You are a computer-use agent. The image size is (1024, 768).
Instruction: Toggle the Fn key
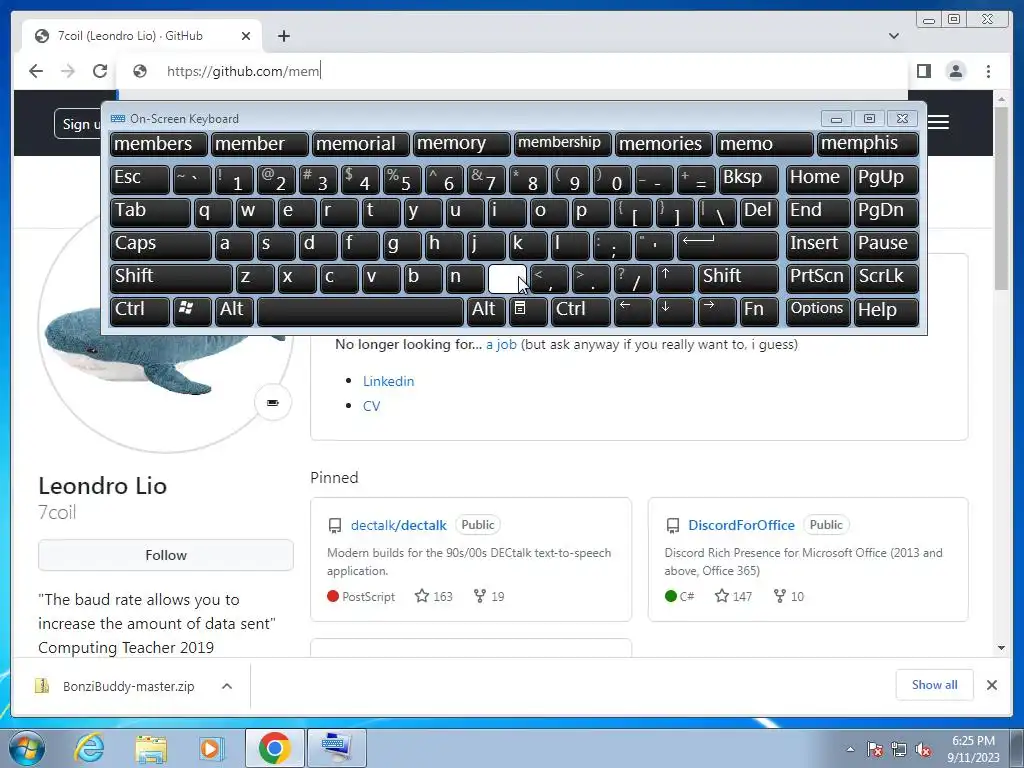(x=759, y=312)
